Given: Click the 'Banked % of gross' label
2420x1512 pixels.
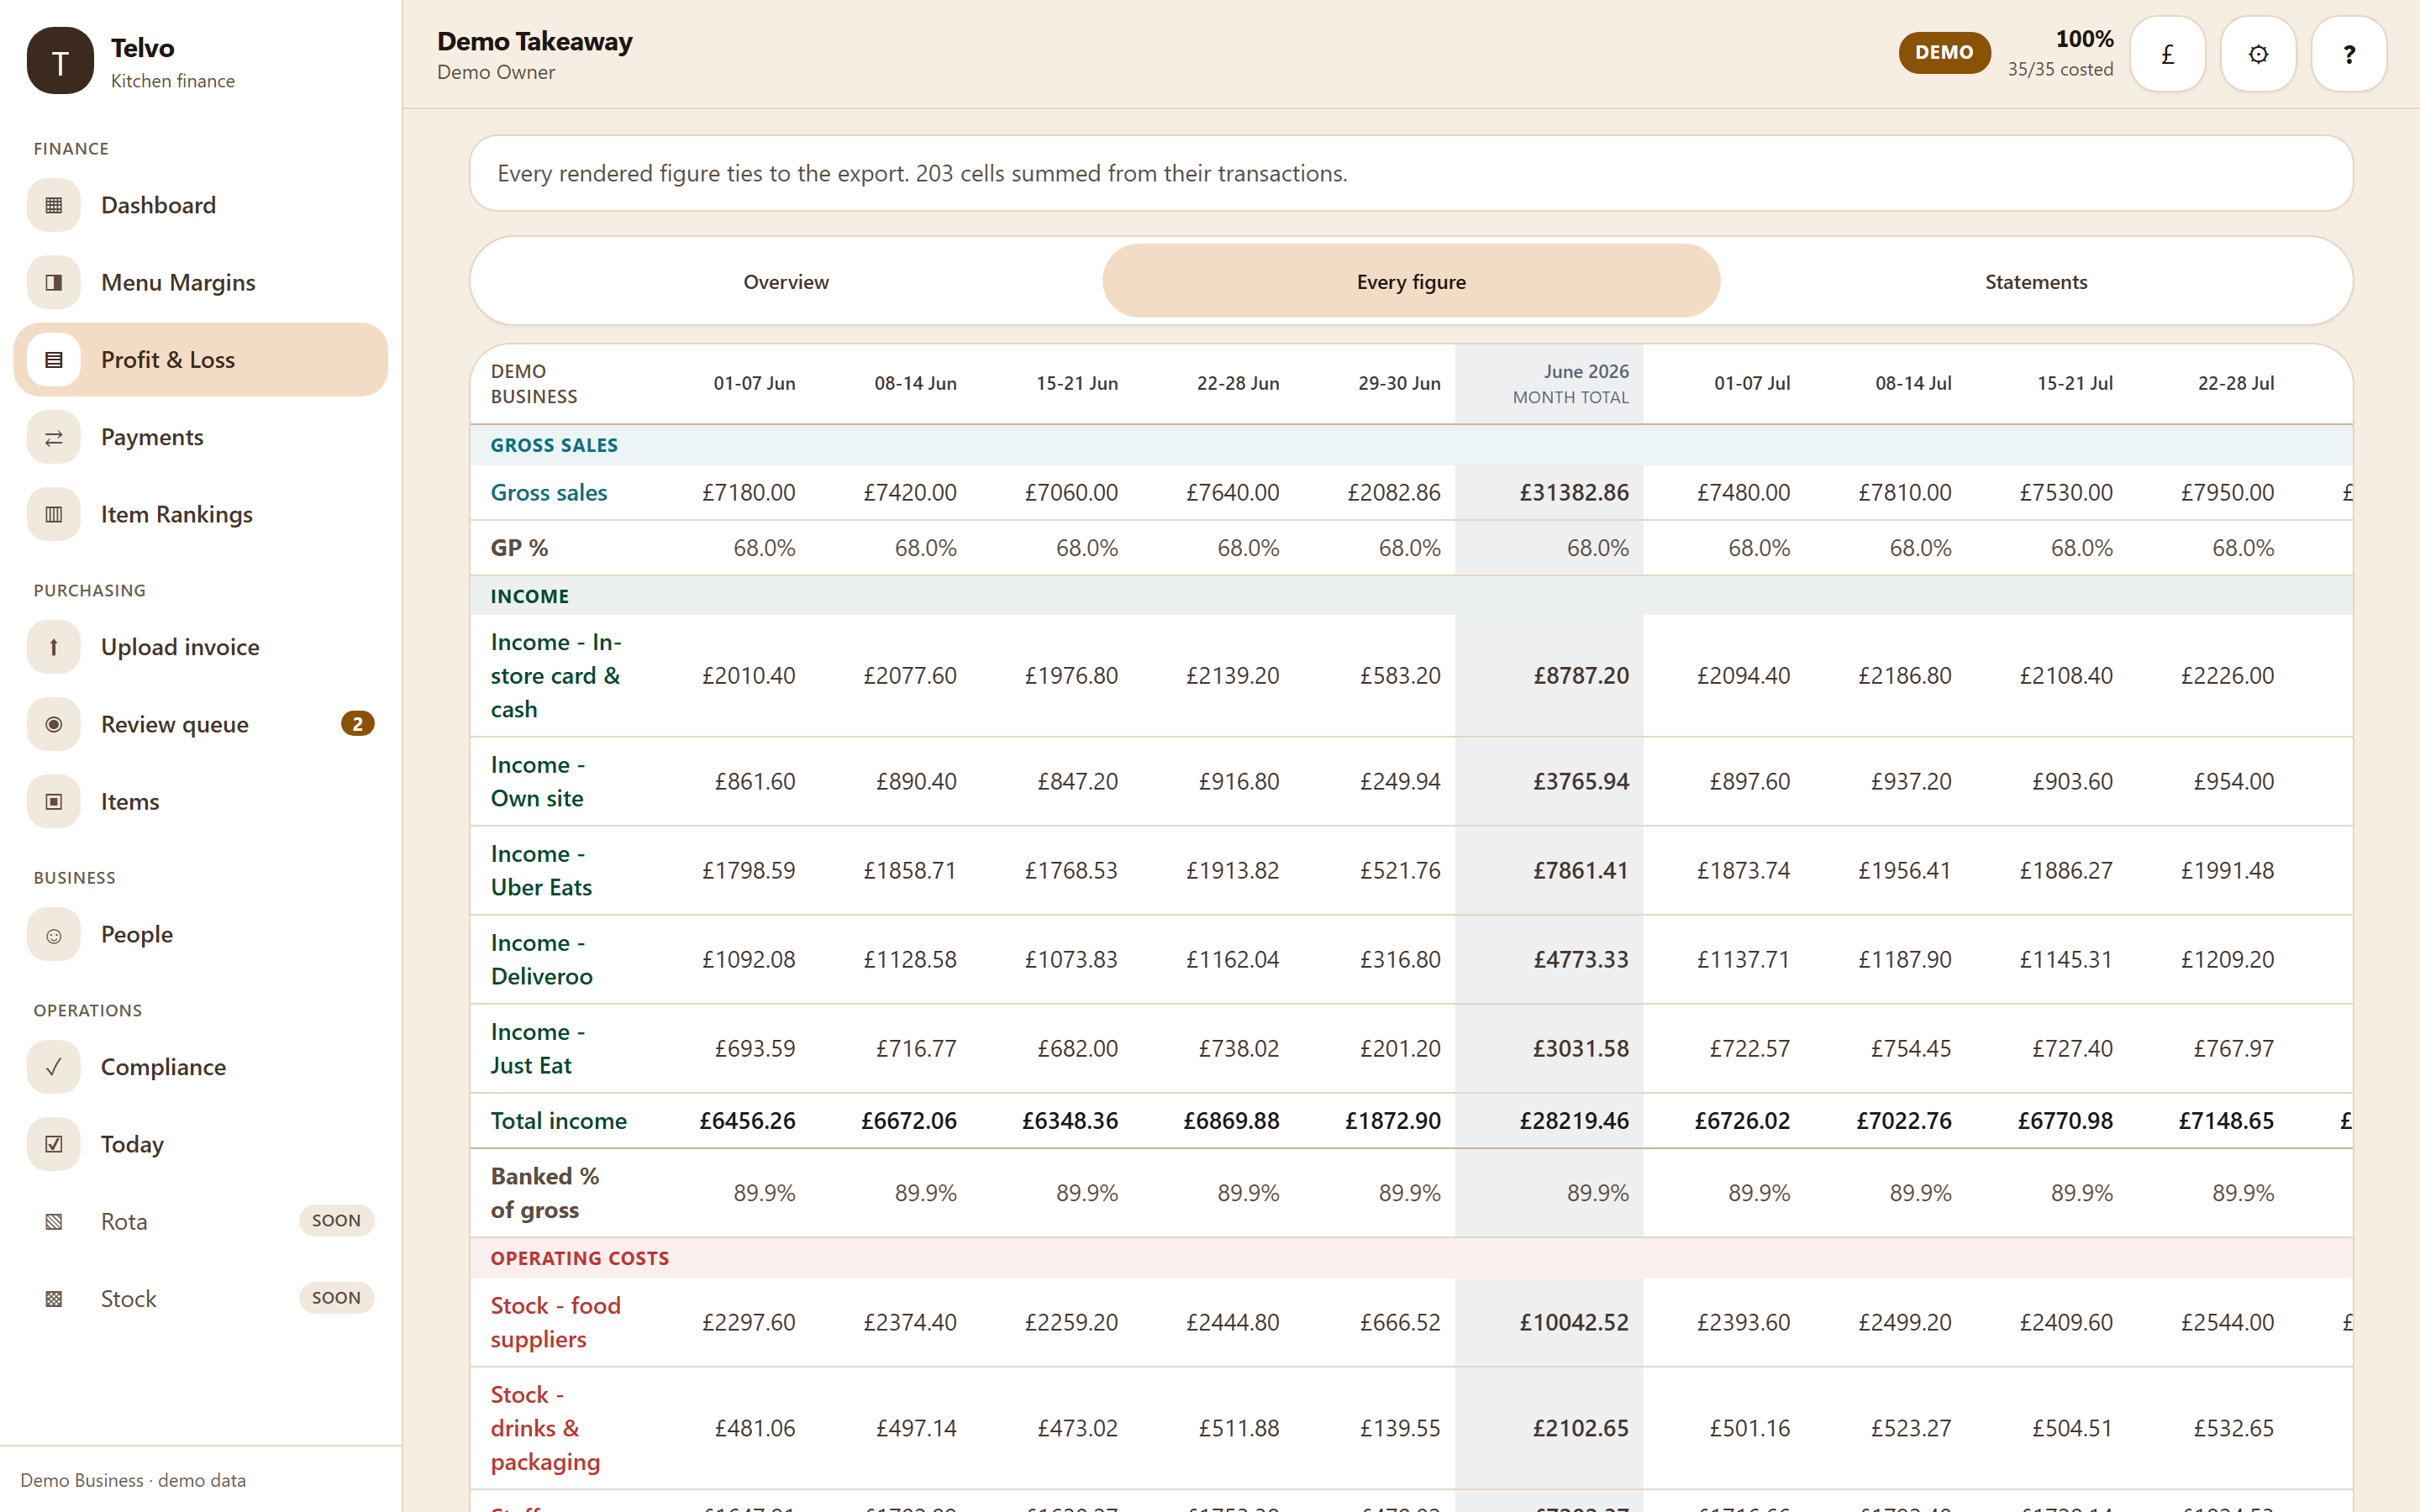Looking at the screenshot, I should click(544, 1193).
